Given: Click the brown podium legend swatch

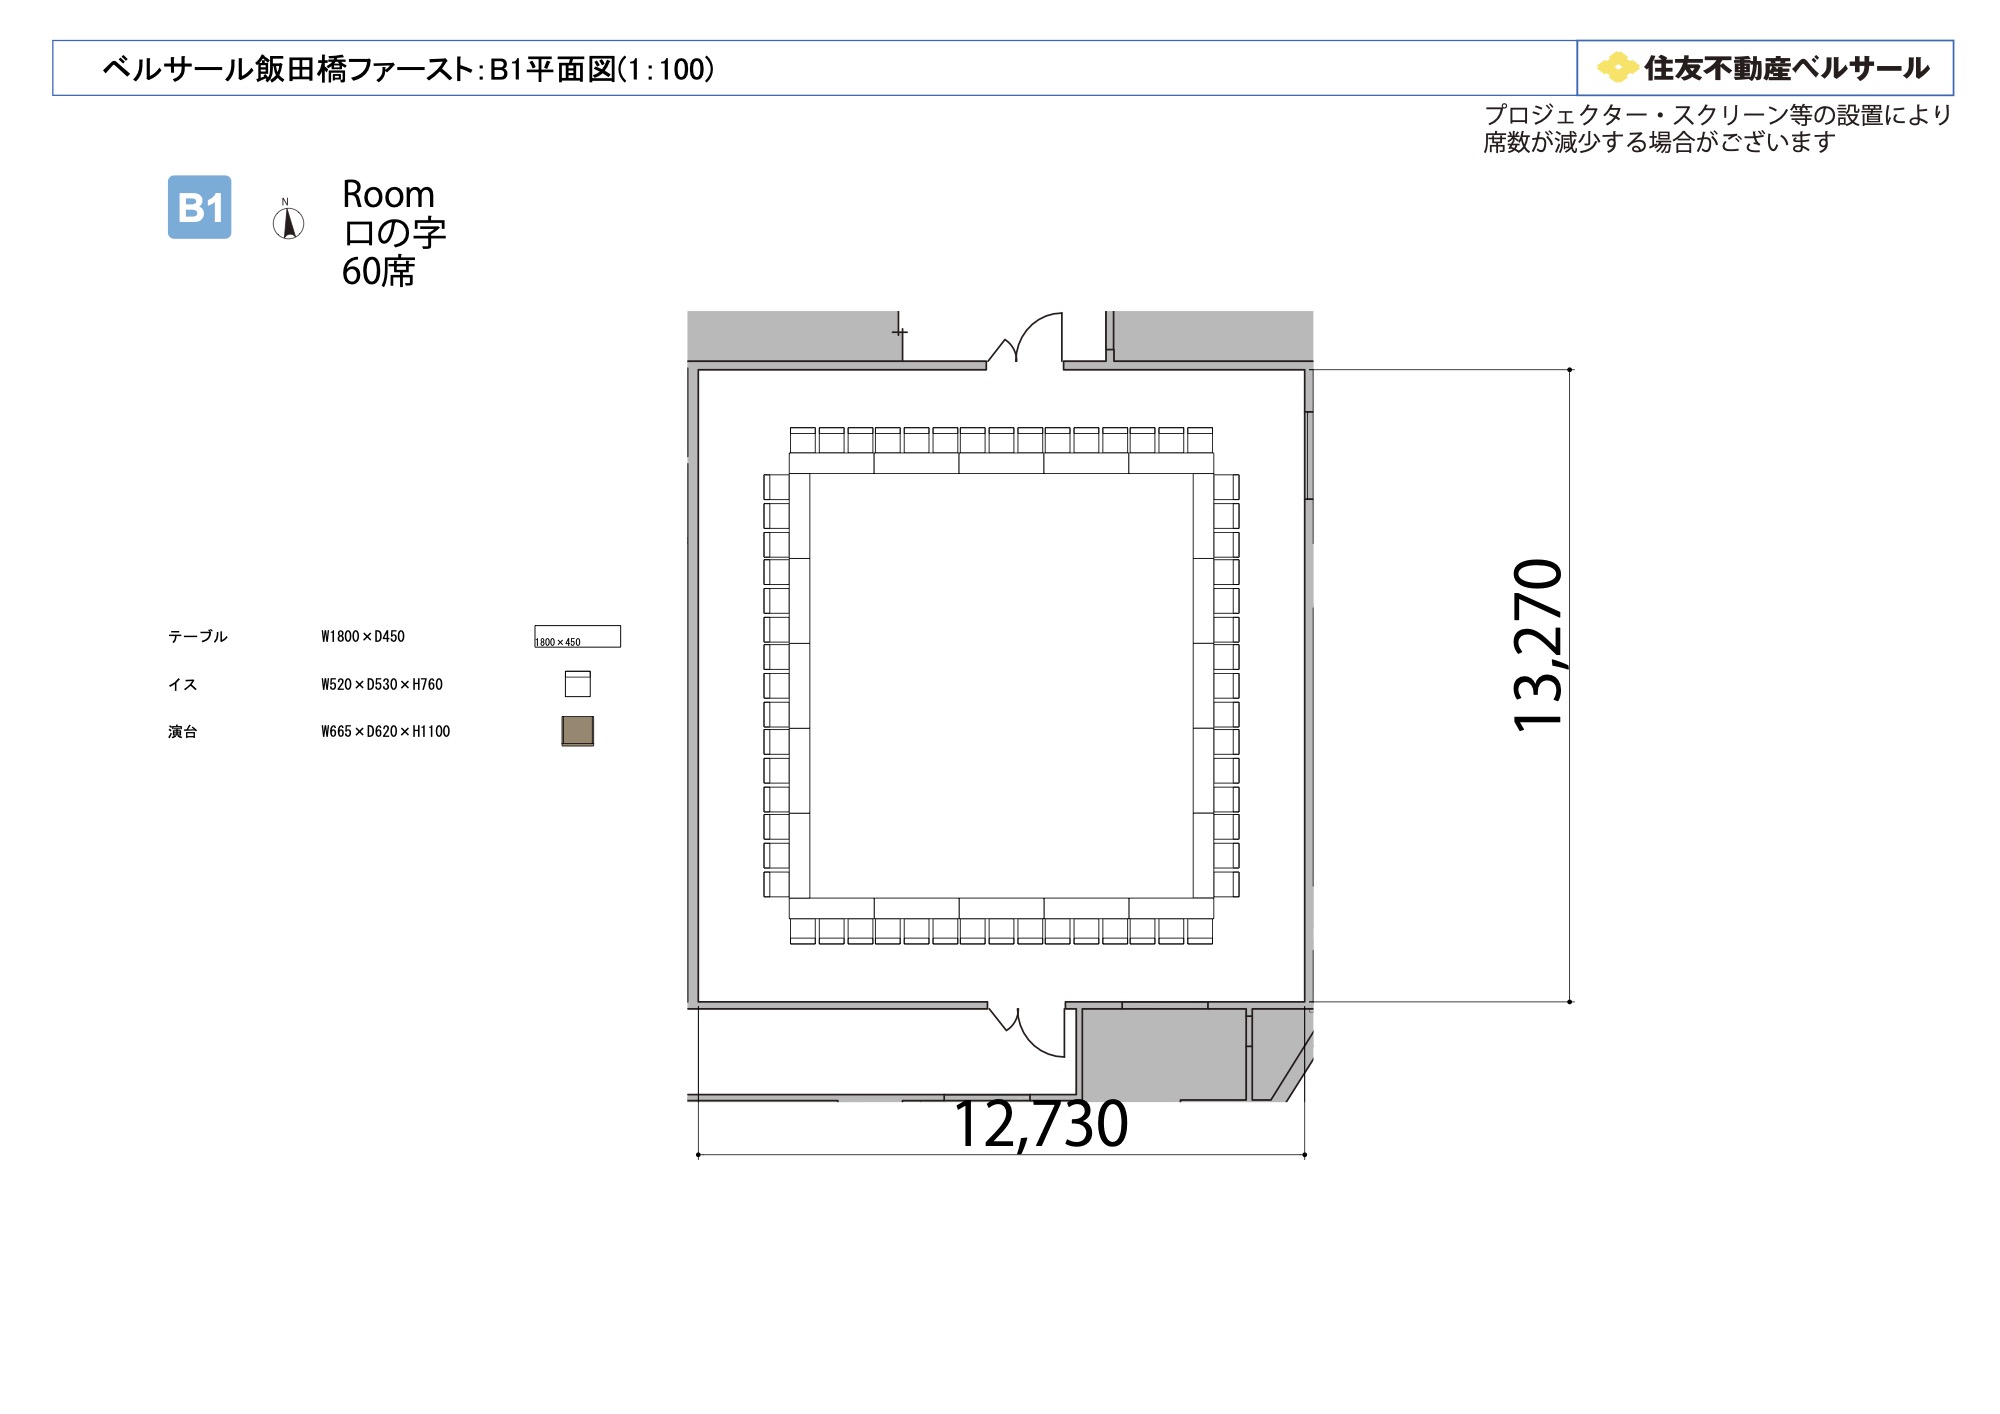Looking at the screenshot, I should pyautogui.click(x=577, y=731).
